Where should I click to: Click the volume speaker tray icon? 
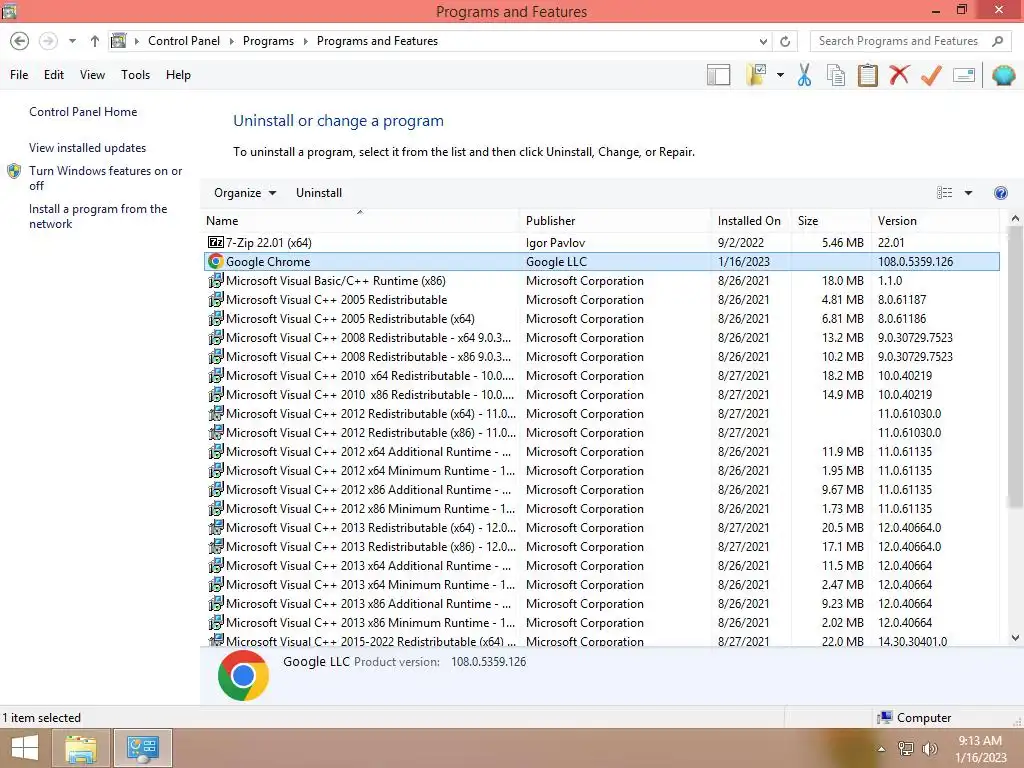pyautogui.click(x=929, y=748)
